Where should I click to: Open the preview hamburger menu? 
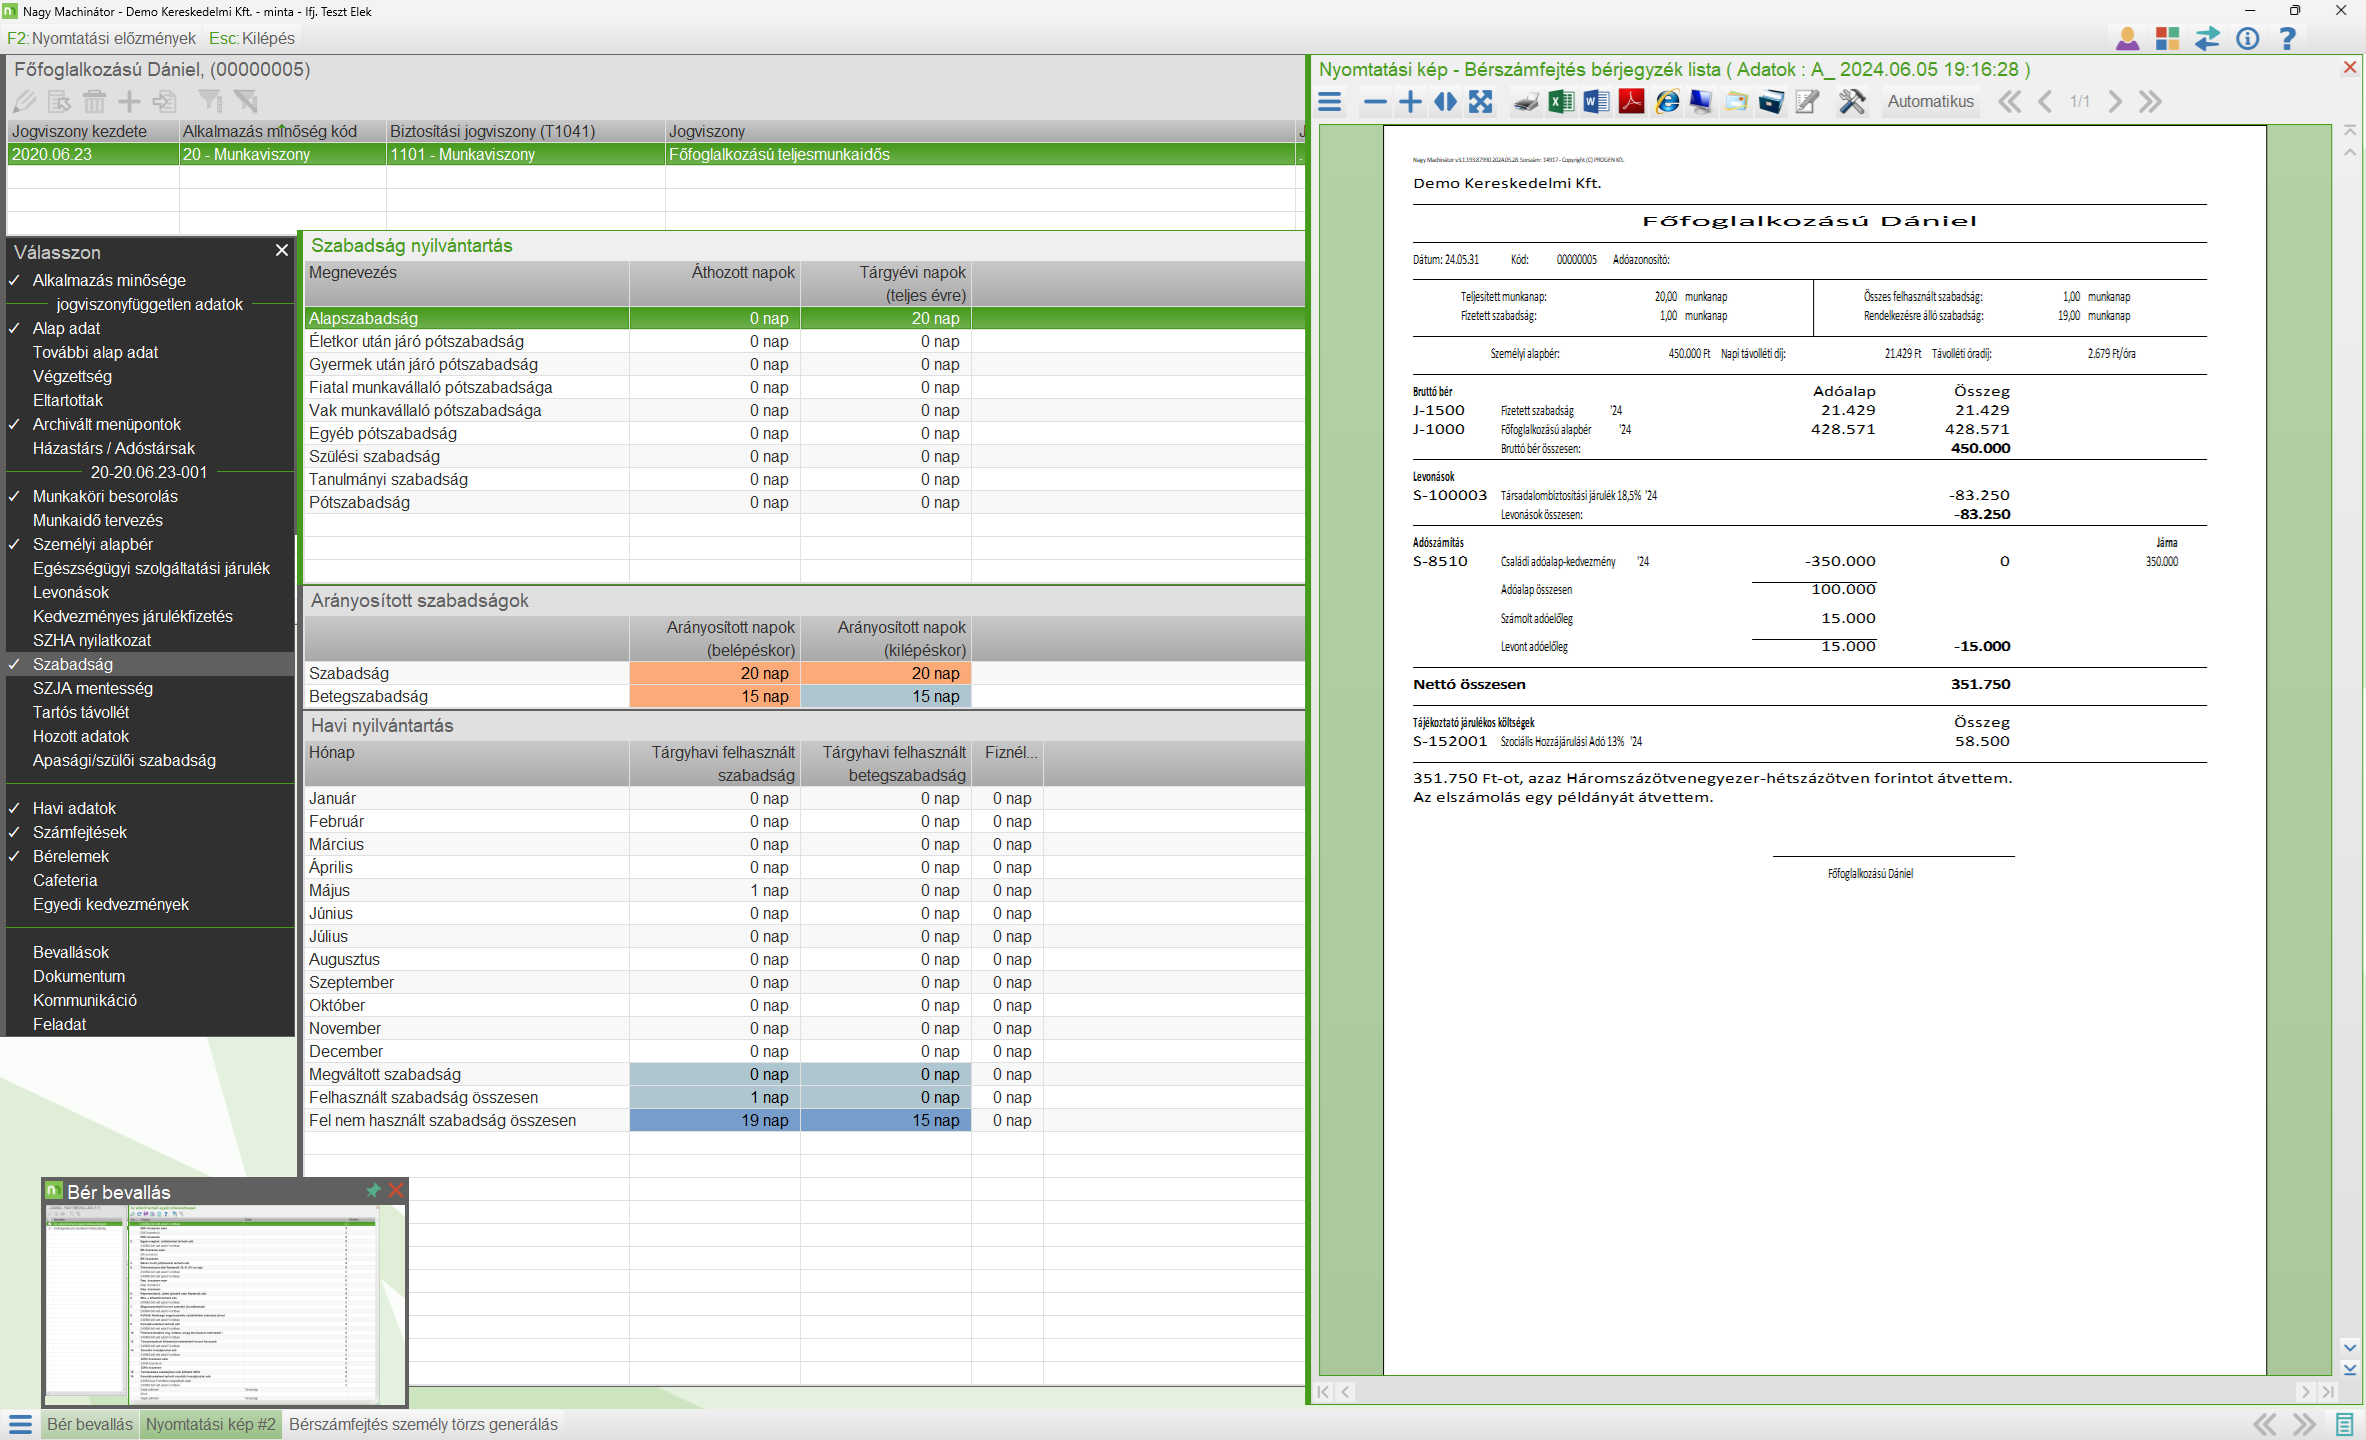coord(1330,102)
